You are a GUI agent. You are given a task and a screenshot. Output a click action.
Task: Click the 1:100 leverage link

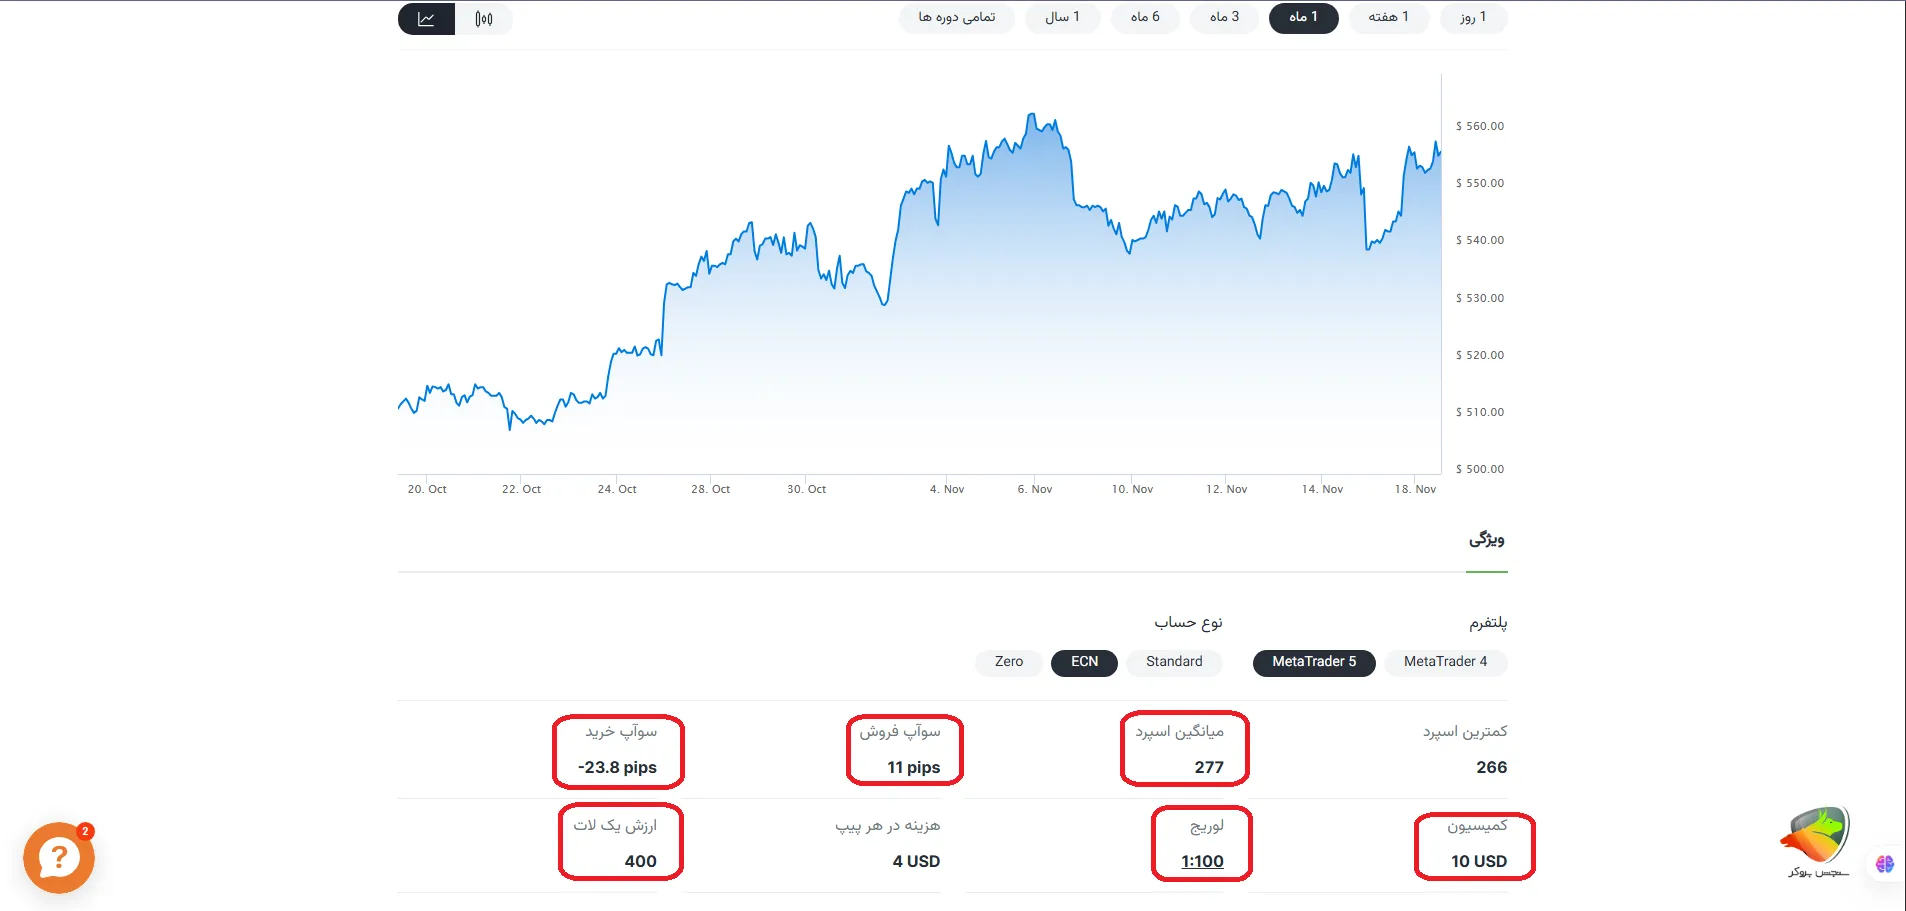pyautogui.click(x=1202, y=862)
